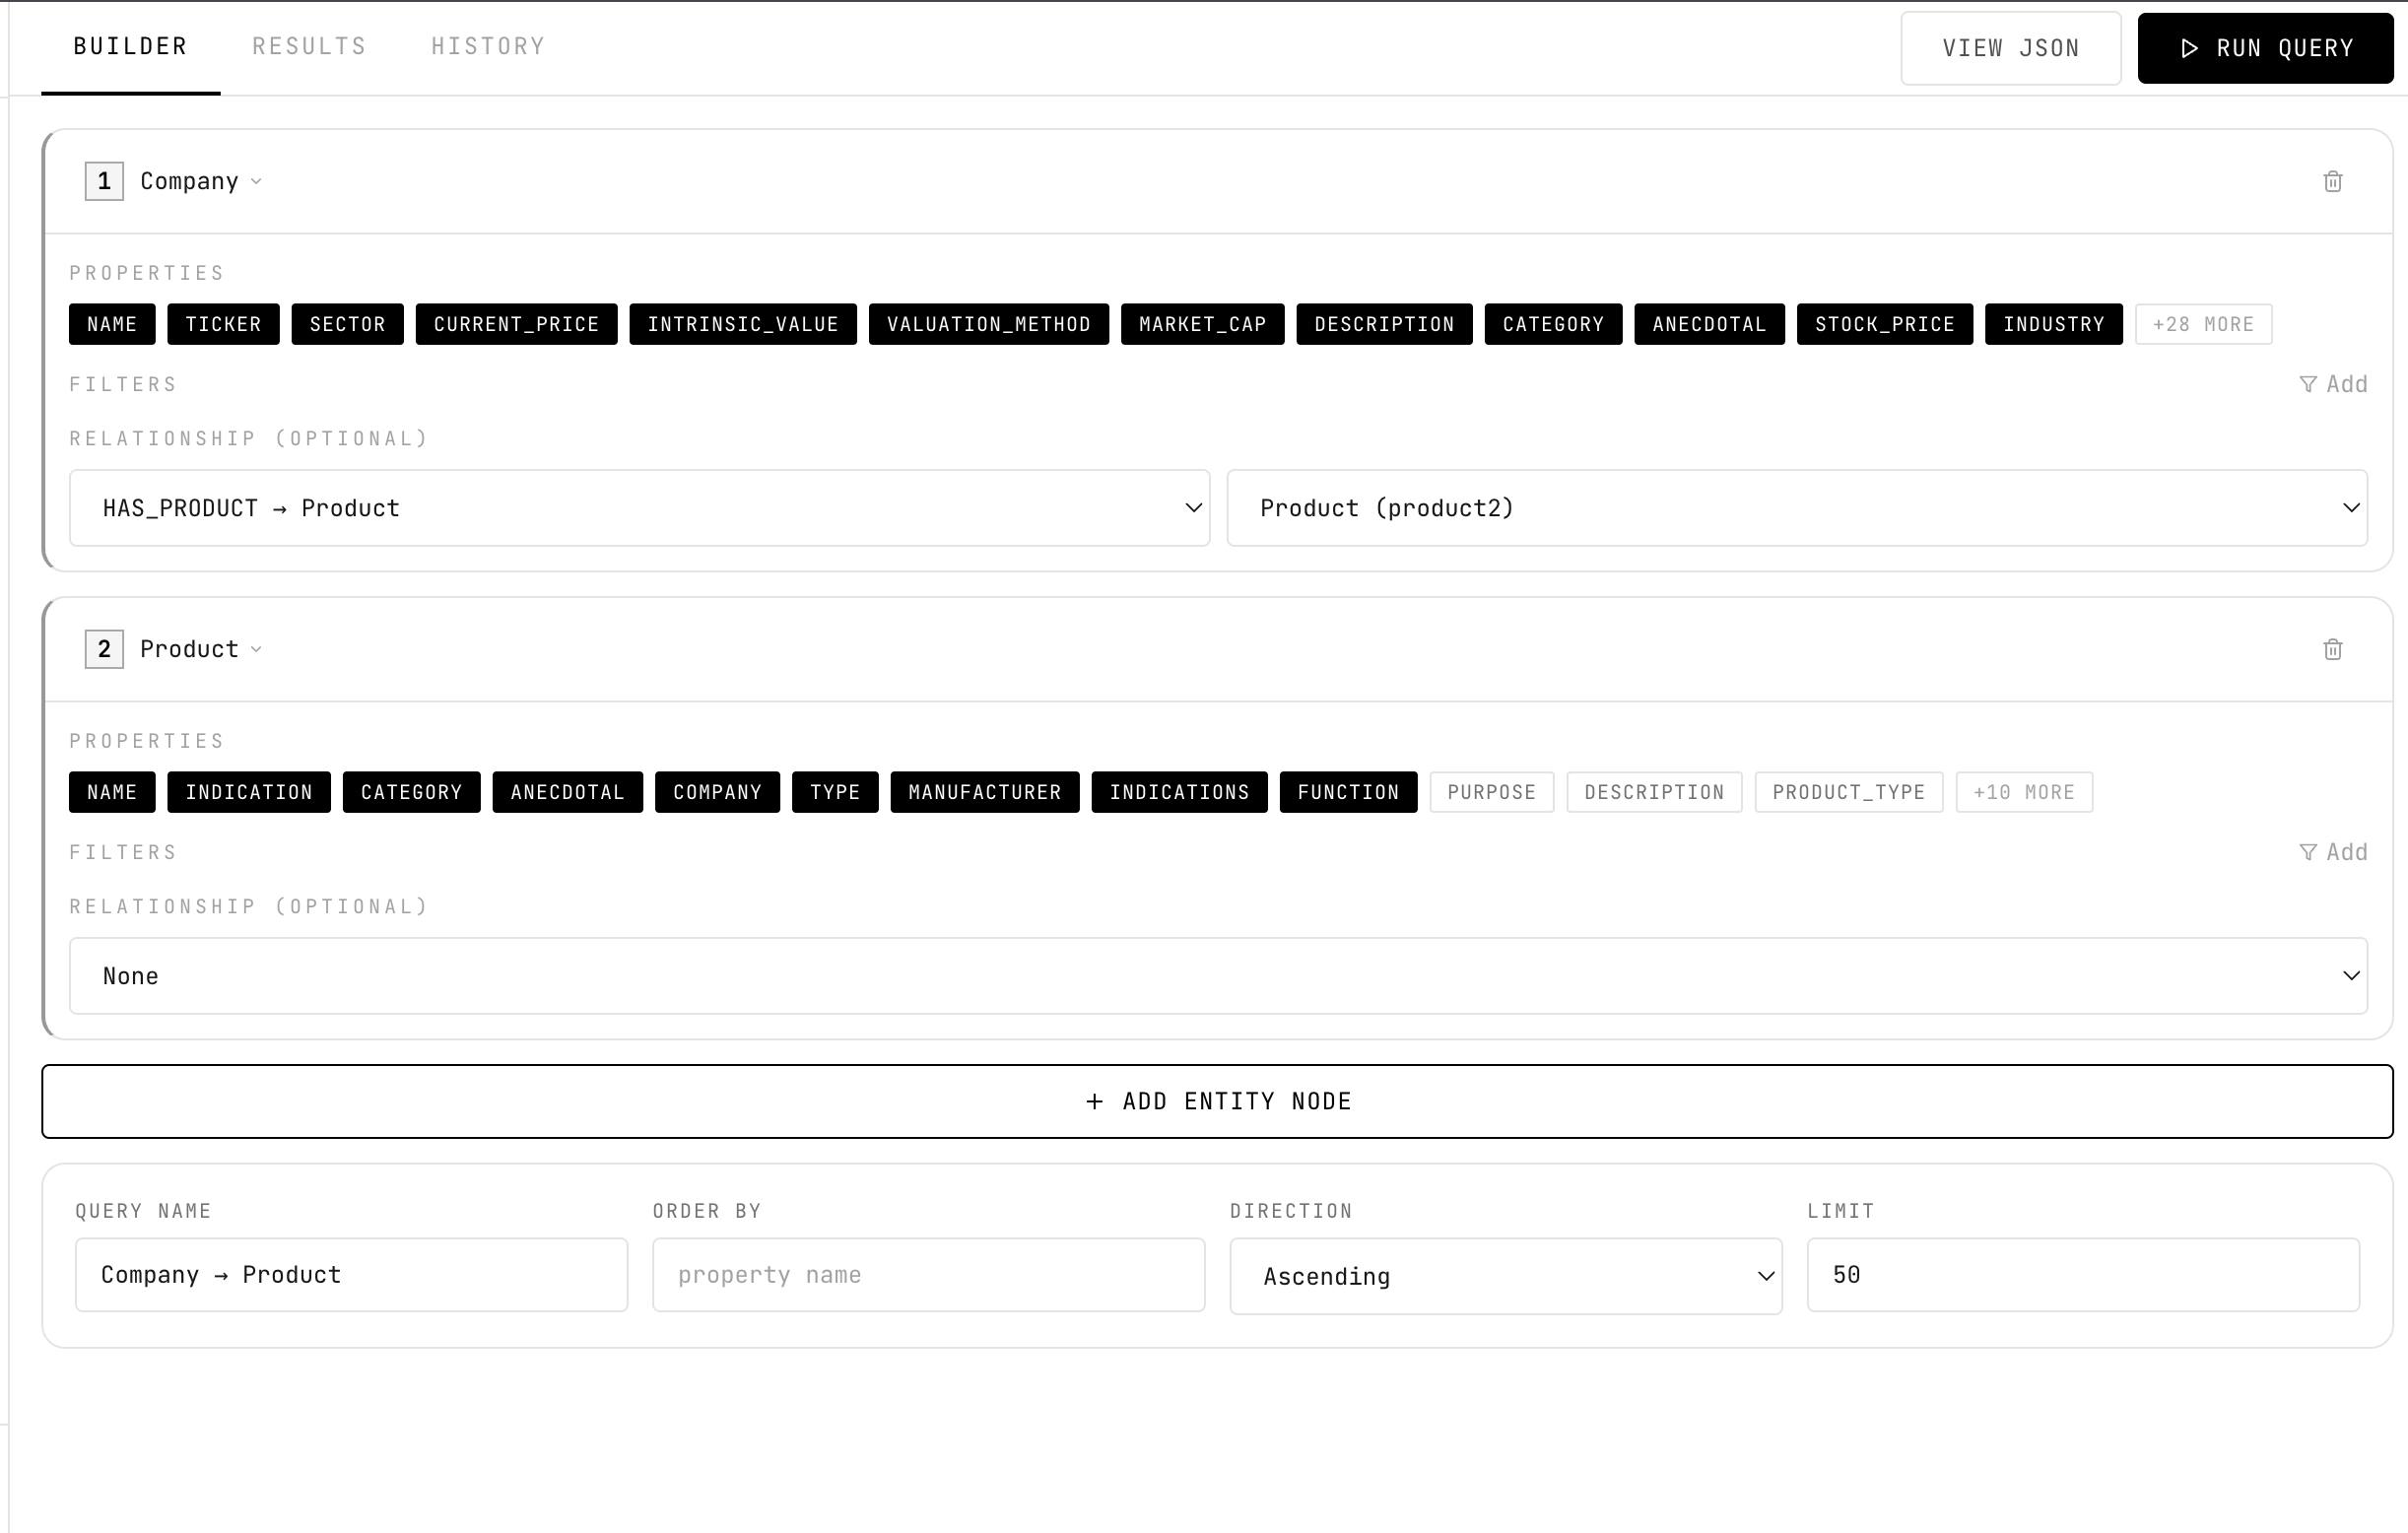Image resolution: width=2408 pixels, height=1533 pixels.
Task: Click the Limit input showing 50
Action: (x=2083, y=1275)
